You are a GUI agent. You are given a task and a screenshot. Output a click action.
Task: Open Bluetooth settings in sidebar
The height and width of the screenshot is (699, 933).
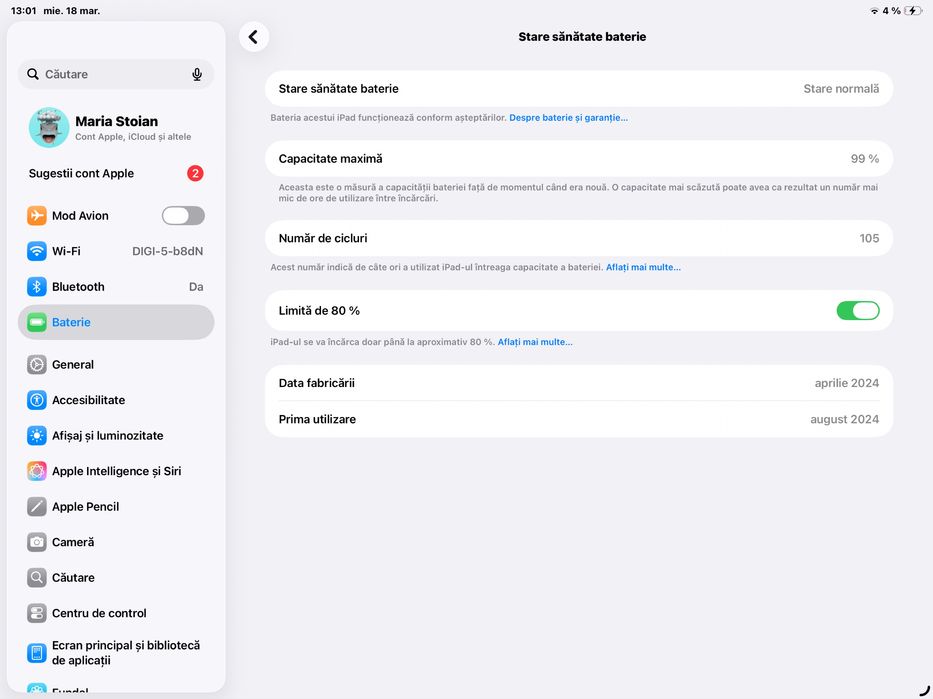116,287
